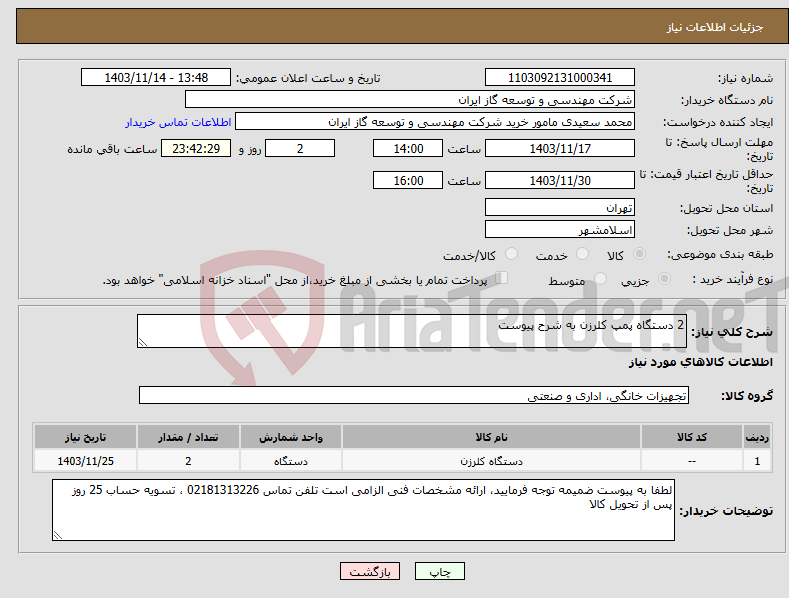Click the resize grip of description textarea

point(142,342)
